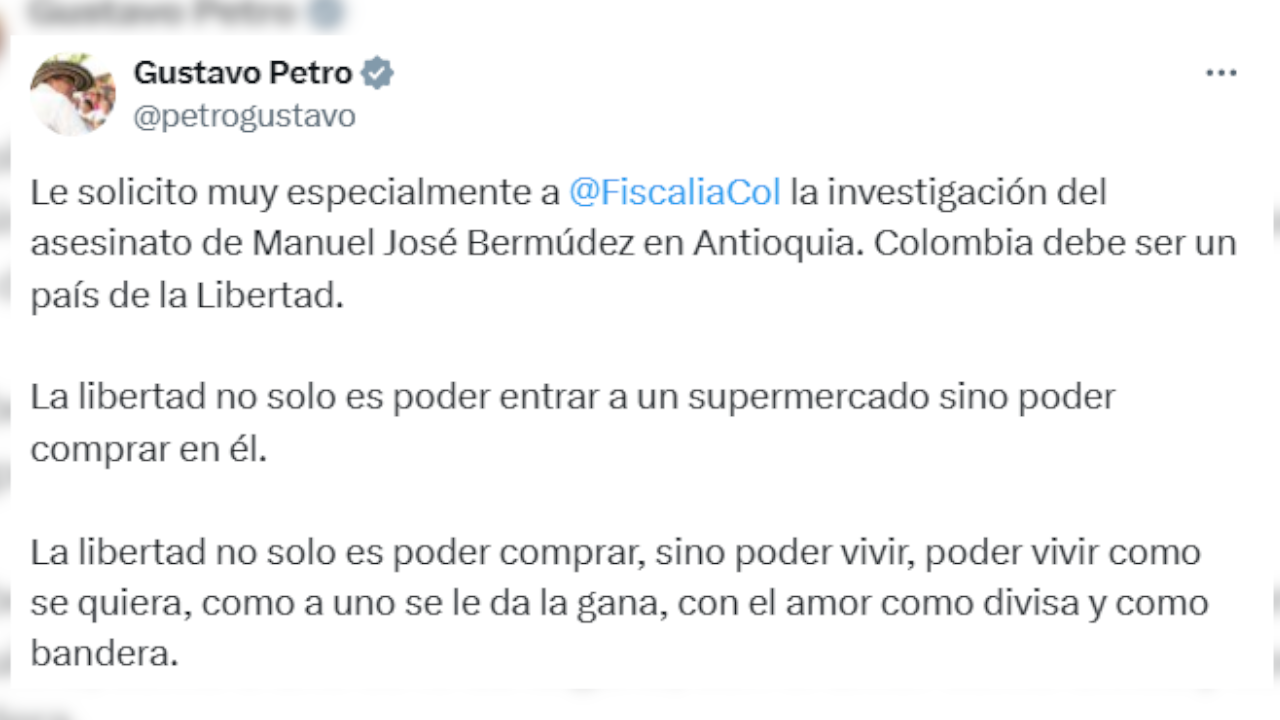This screenshot has height=720, width=1280.
Task: Click Gustavo Petro's profile avatar
Action: 72,90
